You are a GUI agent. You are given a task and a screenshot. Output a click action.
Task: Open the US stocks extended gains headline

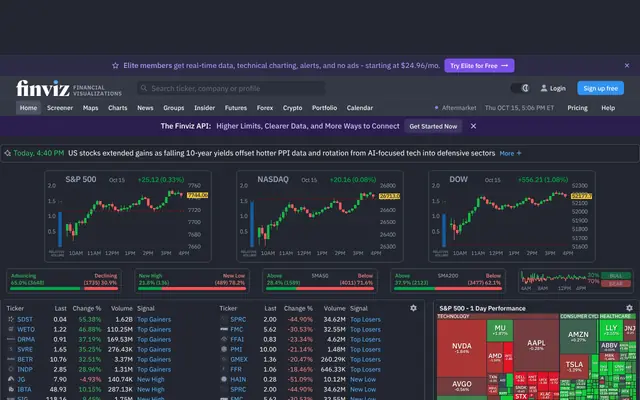[282, 153]
